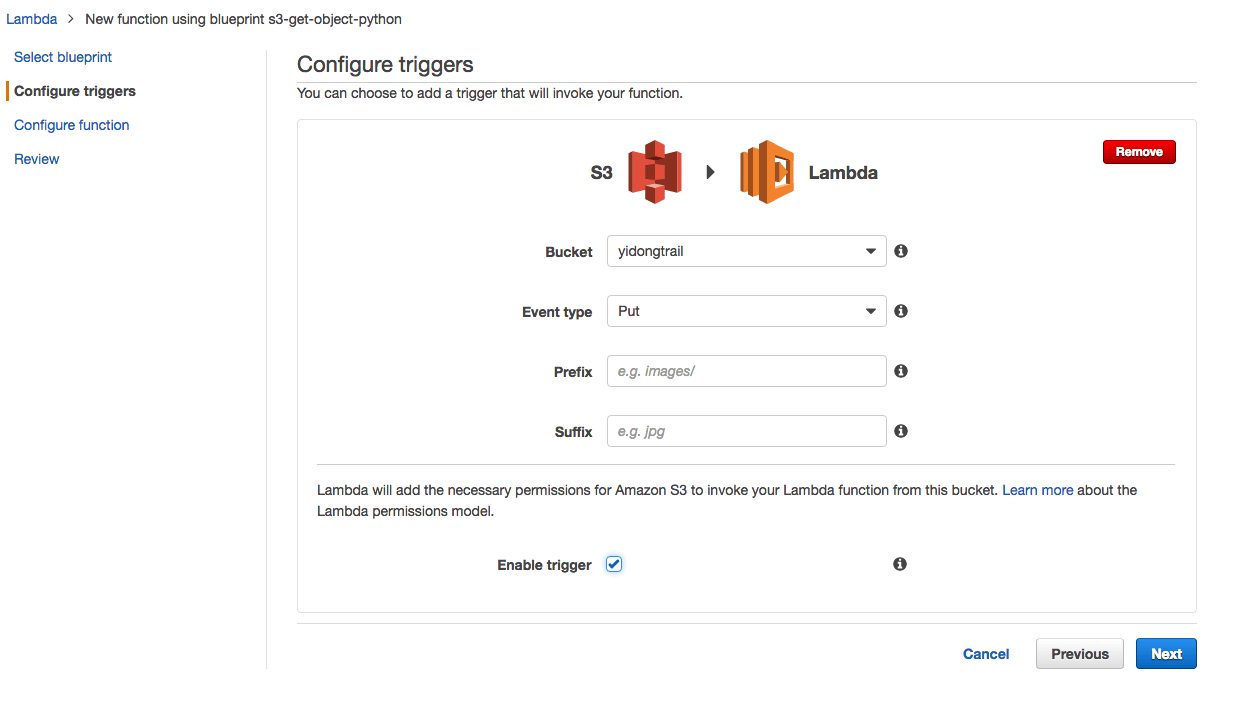The height and width of the screenshot is (718, 1249).
Task: Expand the Event type dropdown showing Put
Action: pos(747,311)
